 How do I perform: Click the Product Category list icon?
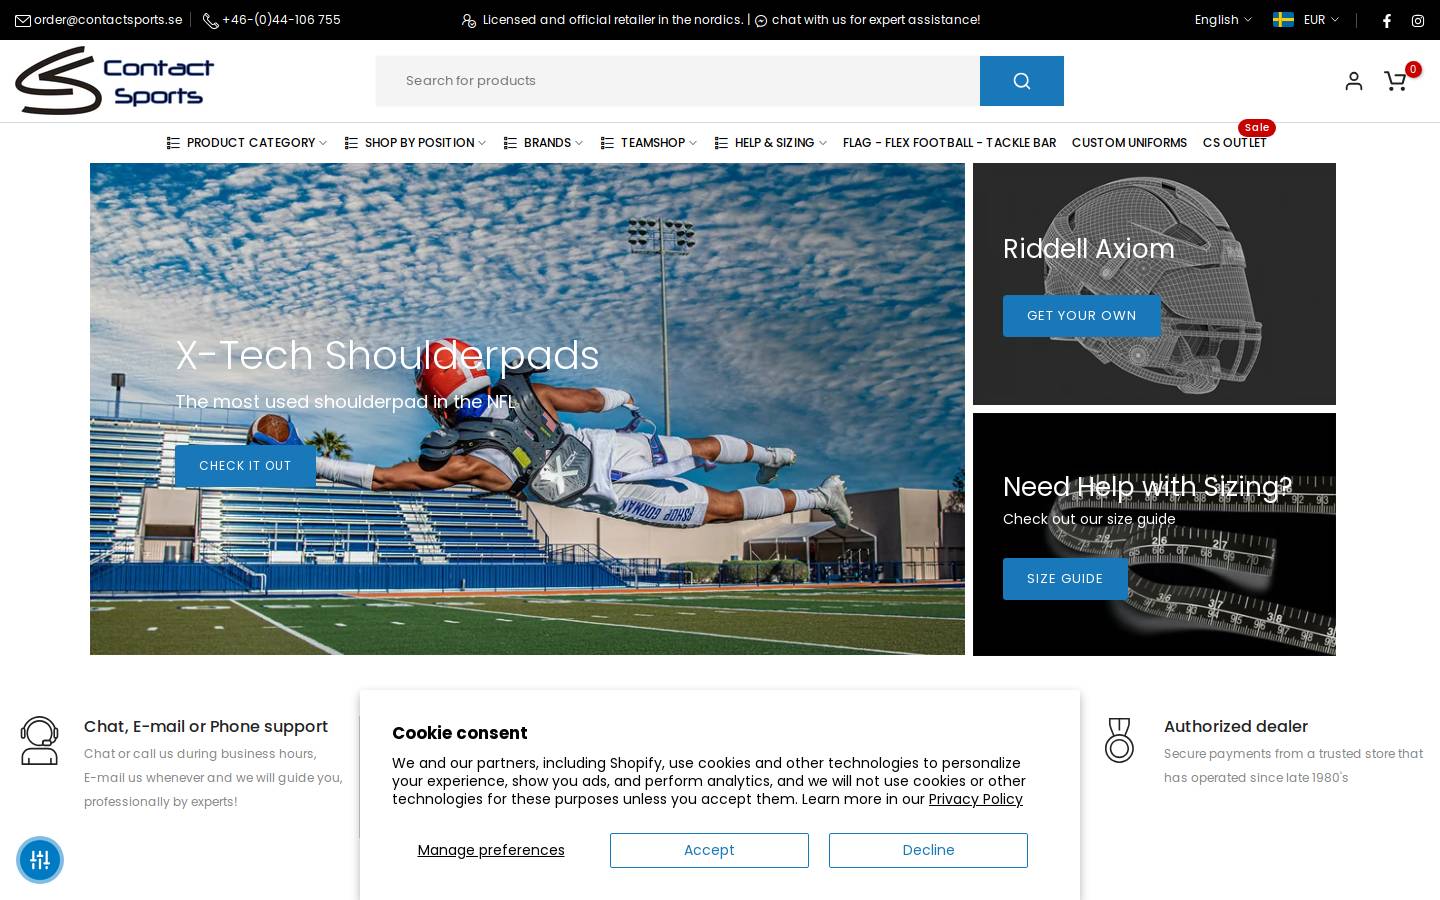tap(173, 143)
